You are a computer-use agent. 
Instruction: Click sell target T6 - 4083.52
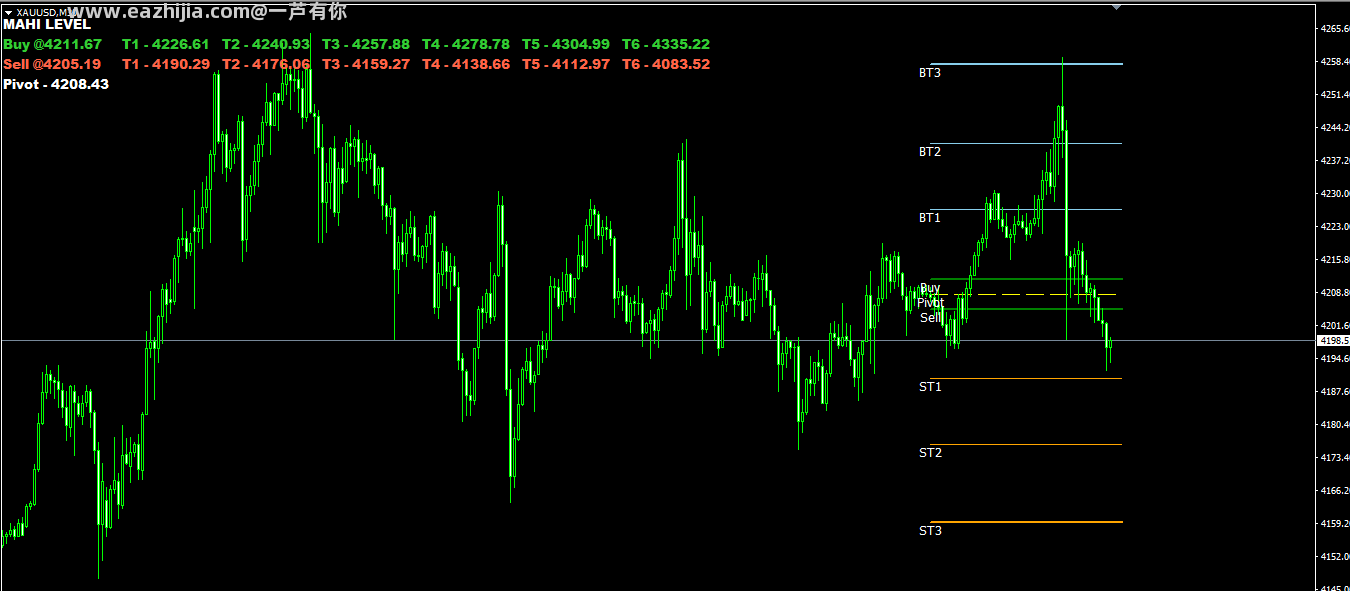(666, 64)
